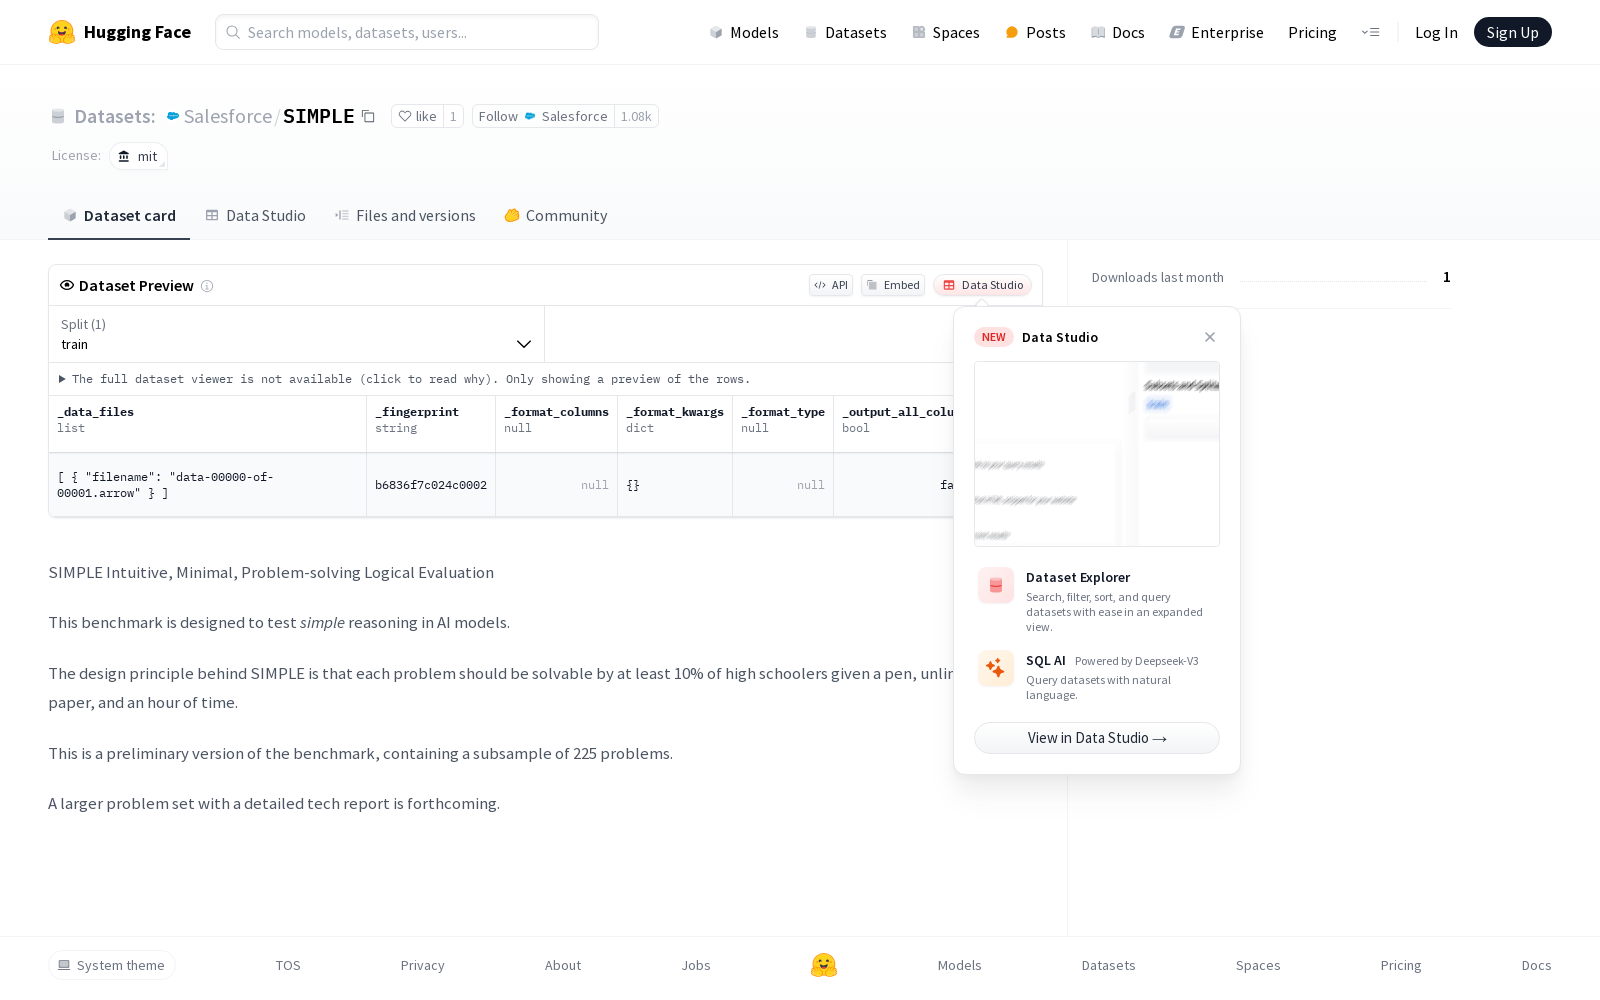The width and height of the screenshot is (1600, 1000).
Task: Click the _format_kwargs column header
Action: 675,424
